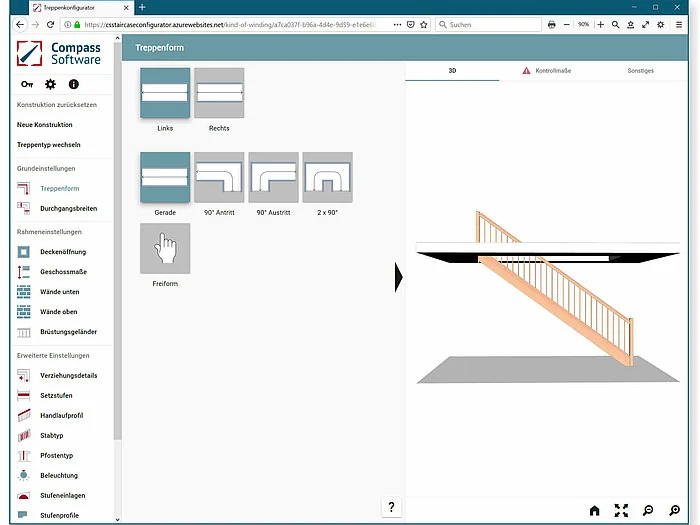Screen dimensions: 700x525
Task: Switch to the Sonstiges tab
Action: click(x=640, y=71)
